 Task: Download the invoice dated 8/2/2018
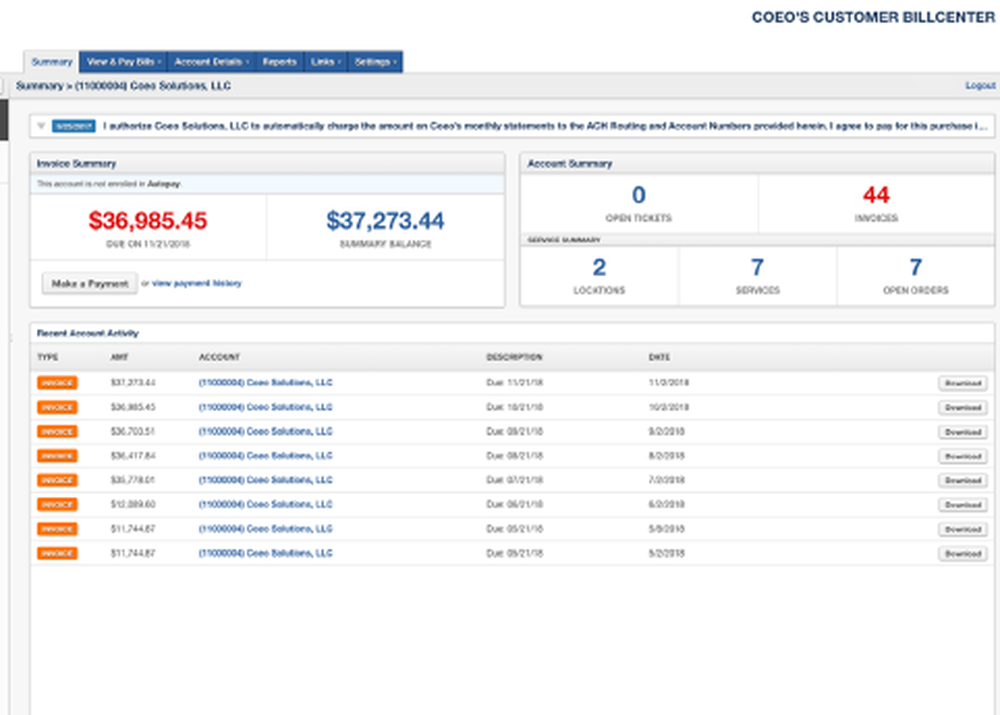pos(962,456)
